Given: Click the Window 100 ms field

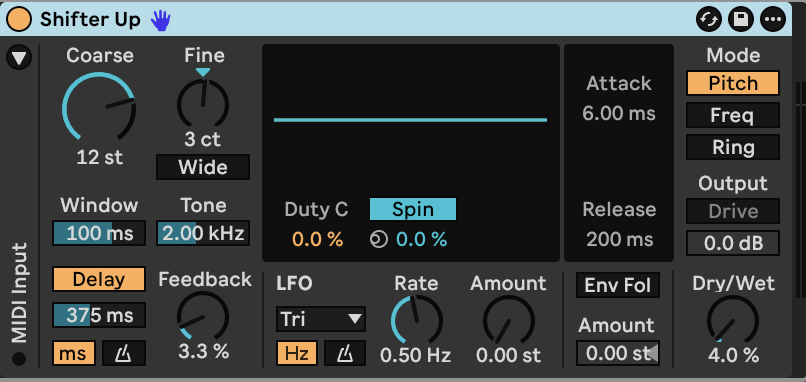Looking at the screenshot, I should 99,233.
